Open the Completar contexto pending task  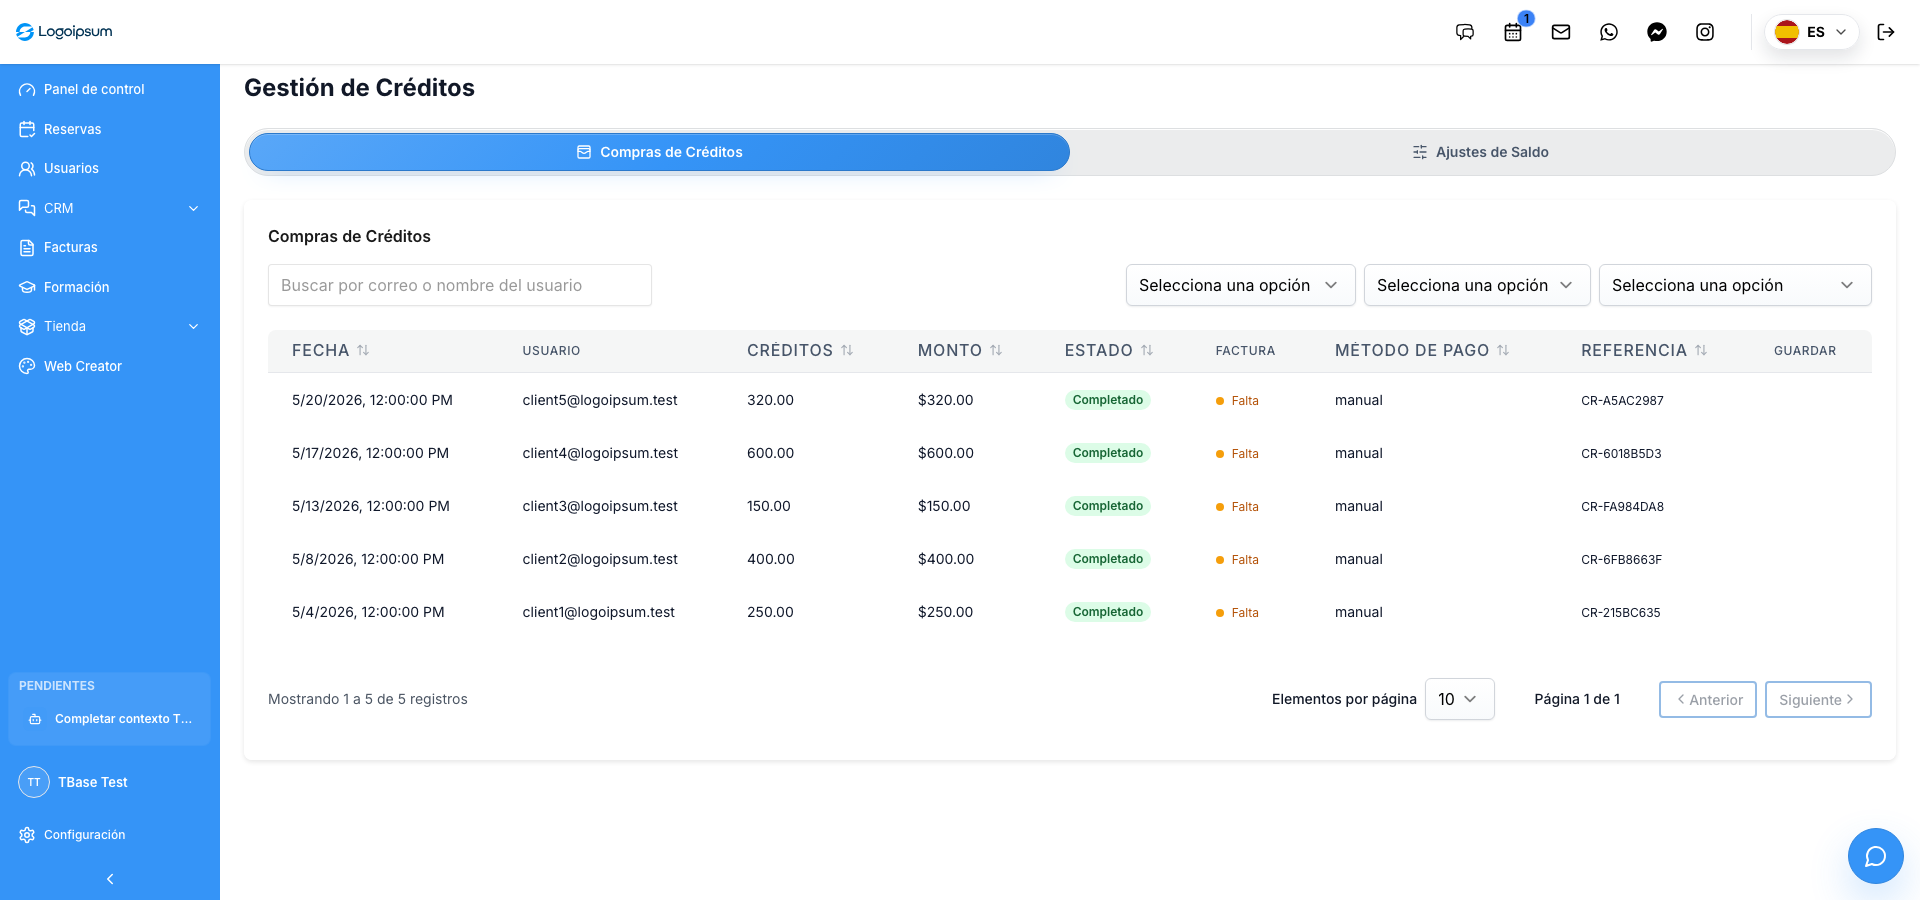pyautogui.click(x=110, y=719)
